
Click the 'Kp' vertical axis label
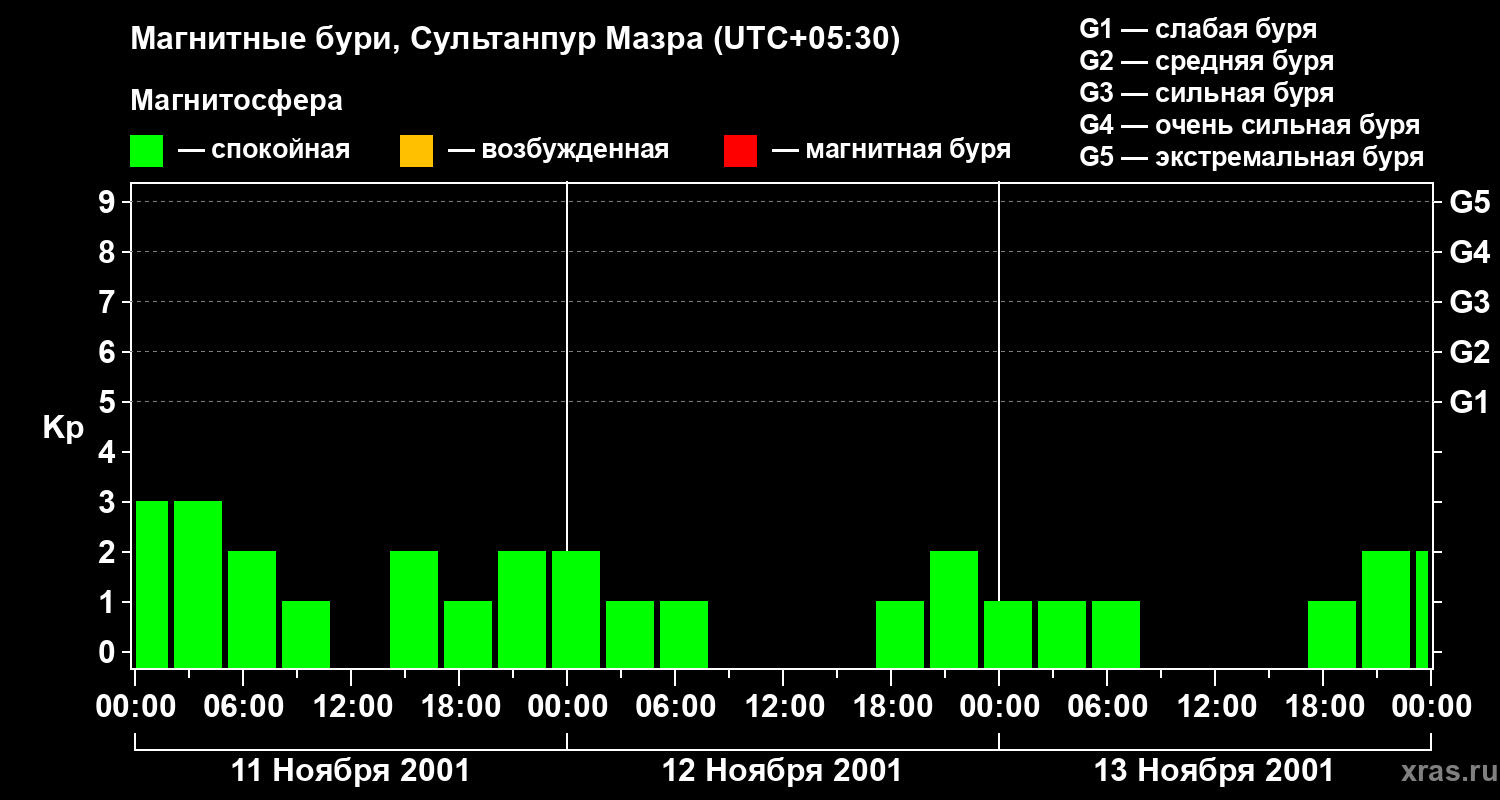click(63, 428)
